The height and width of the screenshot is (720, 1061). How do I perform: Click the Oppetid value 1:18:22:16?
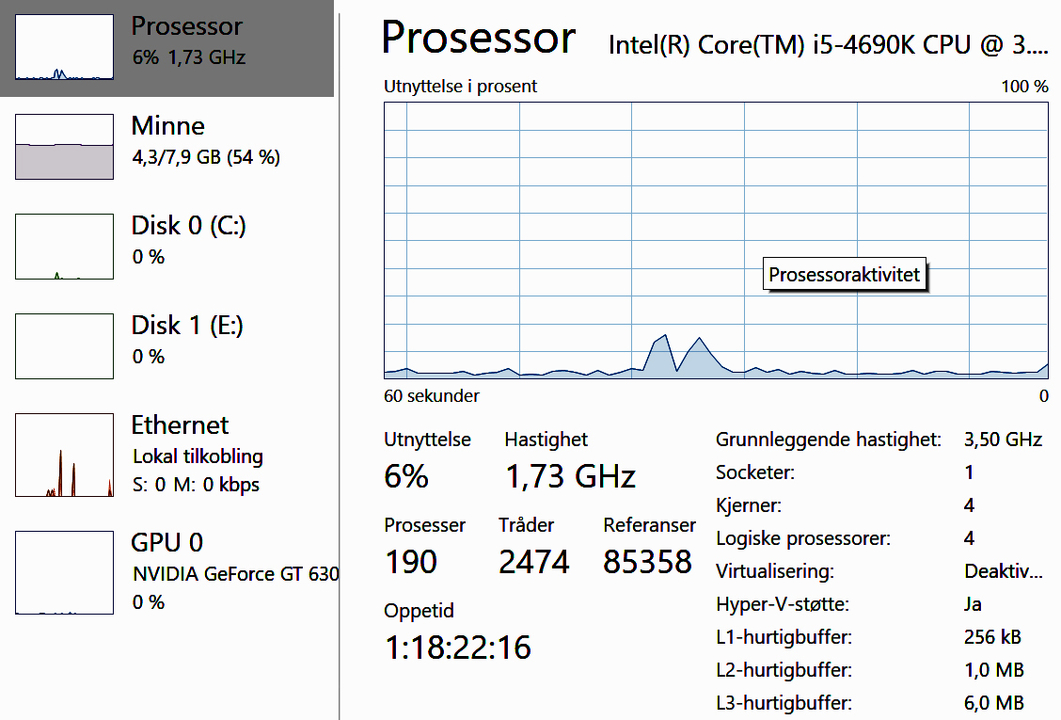457,648
